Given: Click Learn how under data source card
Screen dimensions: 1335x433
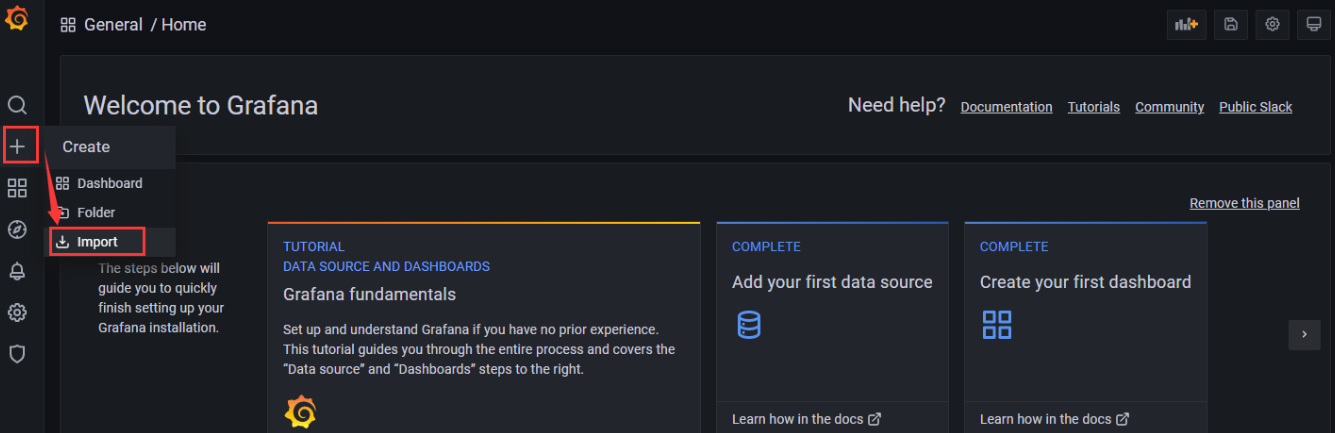Looking at the screenshot, I should pyautogui.click(x=807, y=419).
